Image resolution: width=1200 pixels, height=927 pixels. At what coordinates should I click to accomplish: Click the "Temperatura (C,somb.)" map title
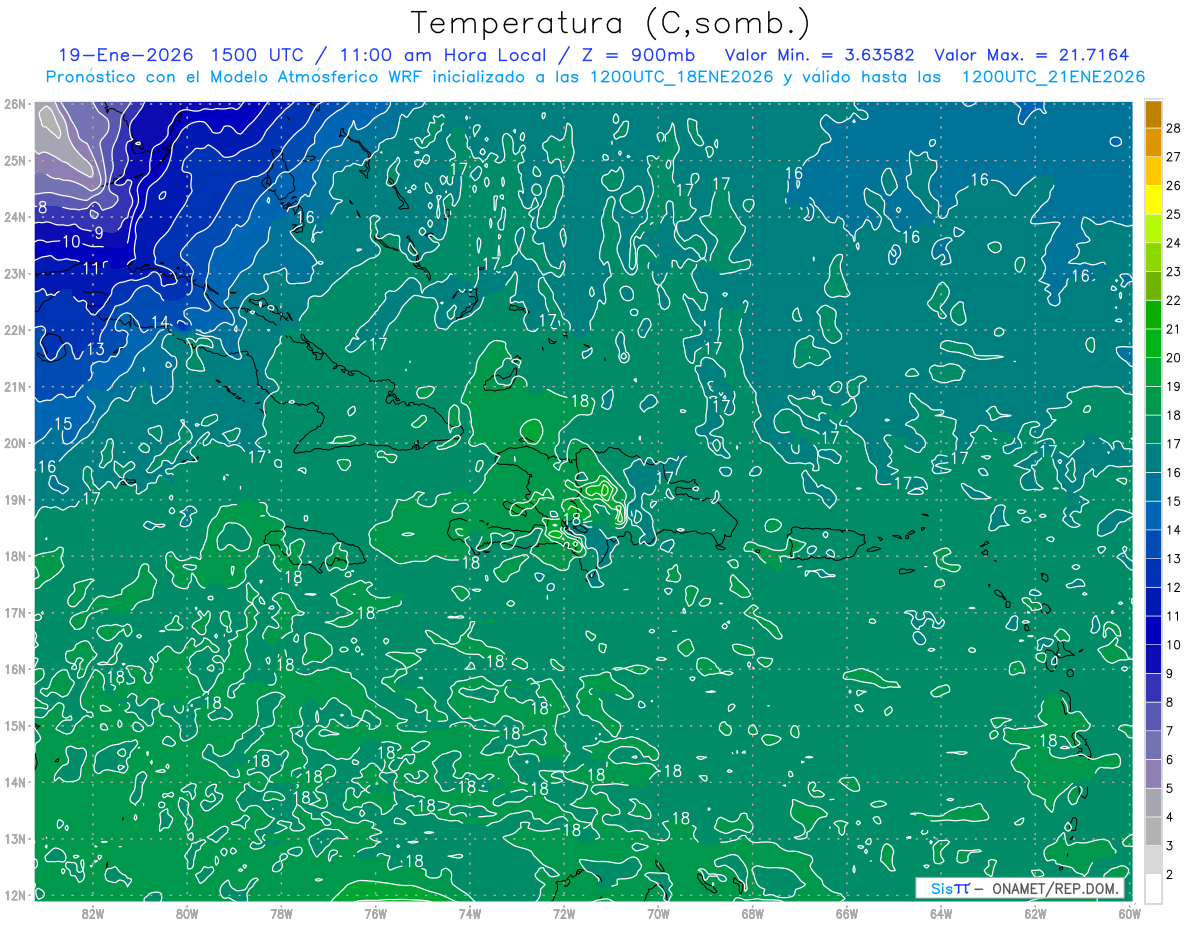pos(611,23)
